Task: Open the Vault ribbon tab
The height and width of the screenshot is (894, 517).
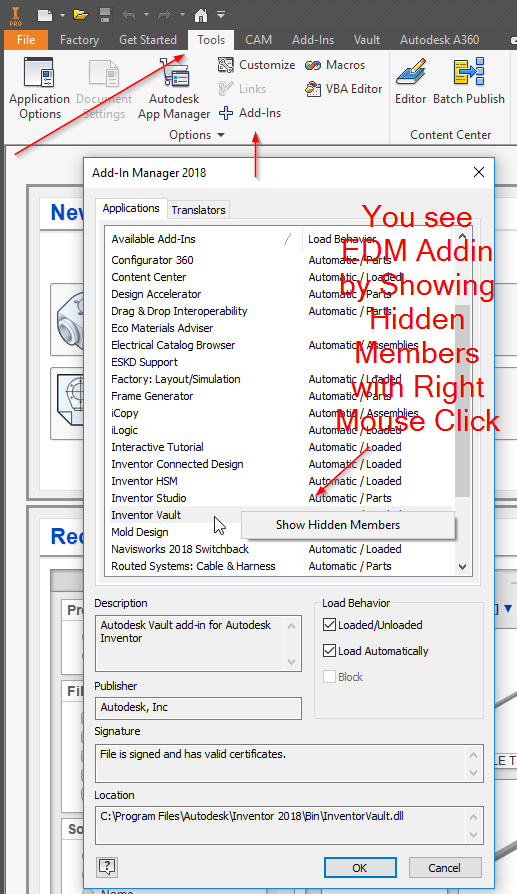Action: pos(367,40)
